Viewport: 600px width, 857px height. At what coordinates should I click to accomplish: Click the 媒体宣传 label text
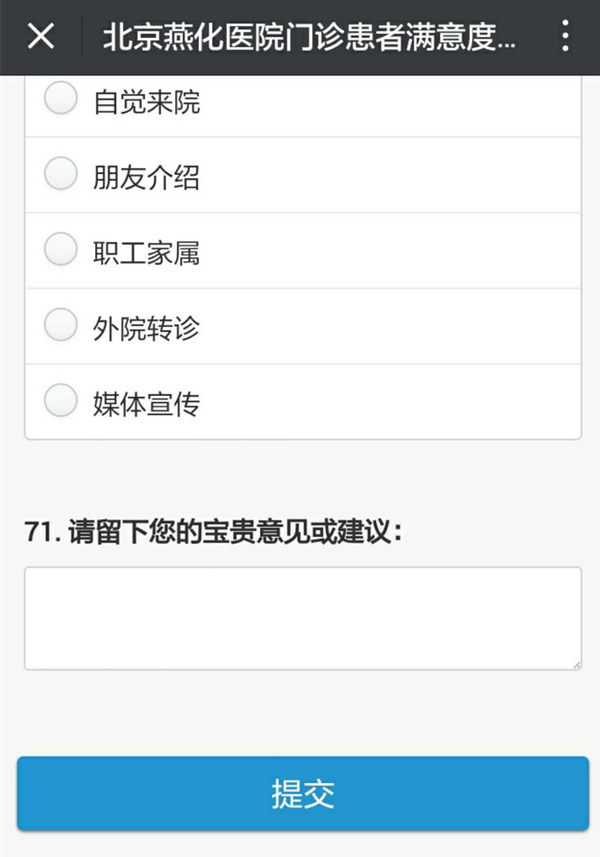146,404
